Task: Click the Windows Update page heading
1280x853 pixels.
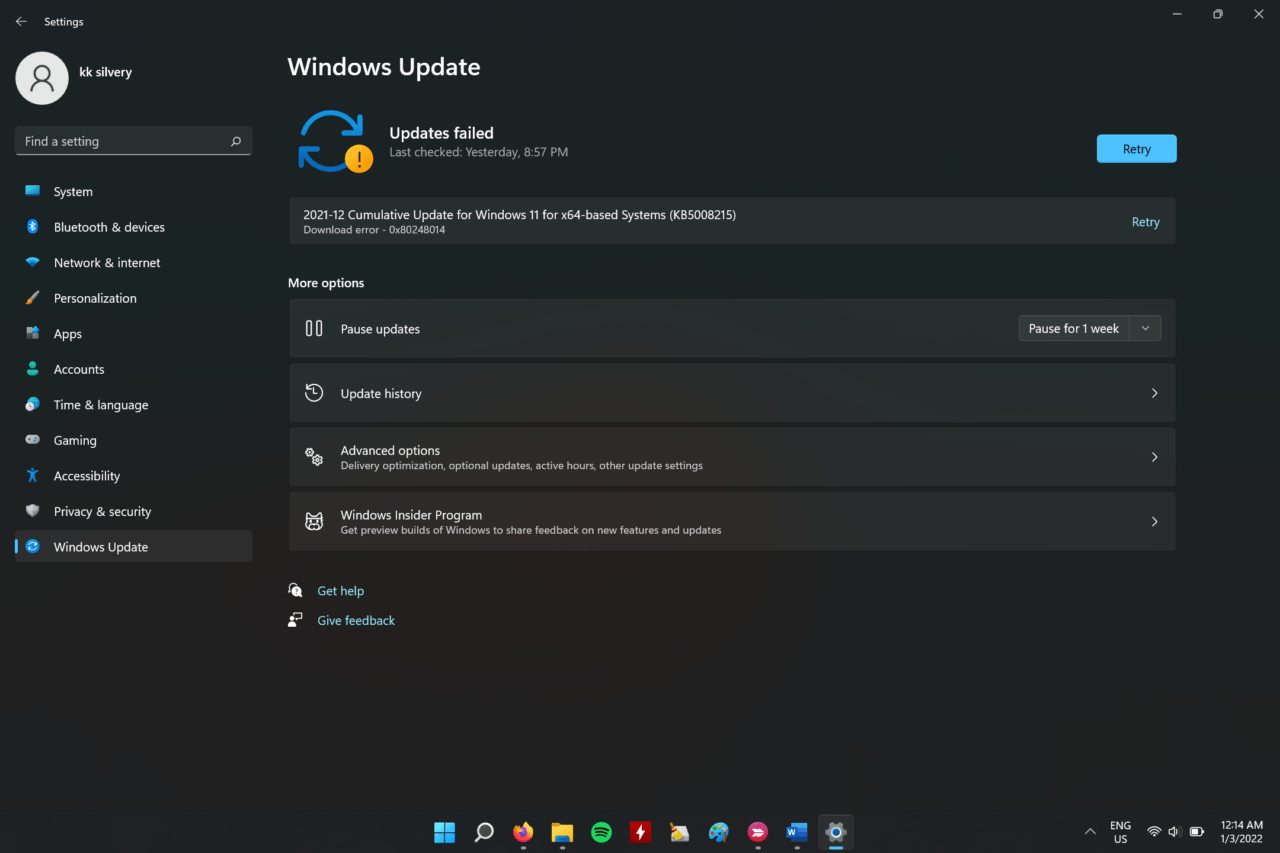Action: [384, 67]
